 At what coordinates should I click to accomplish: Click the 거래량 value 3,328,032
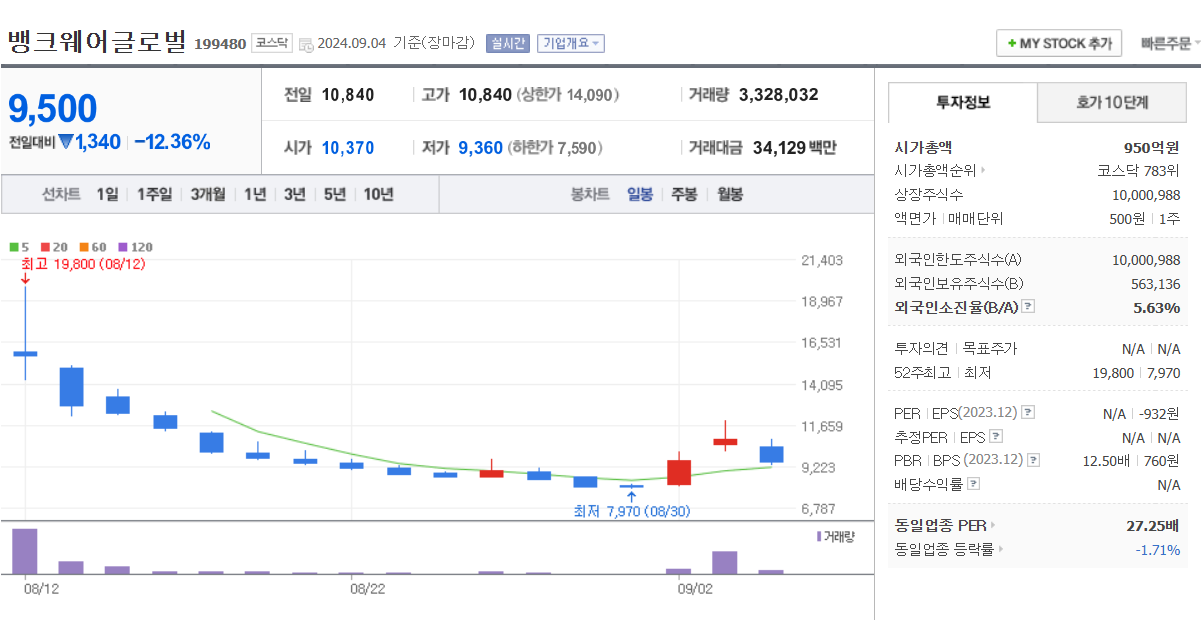[x=778, y=95]
